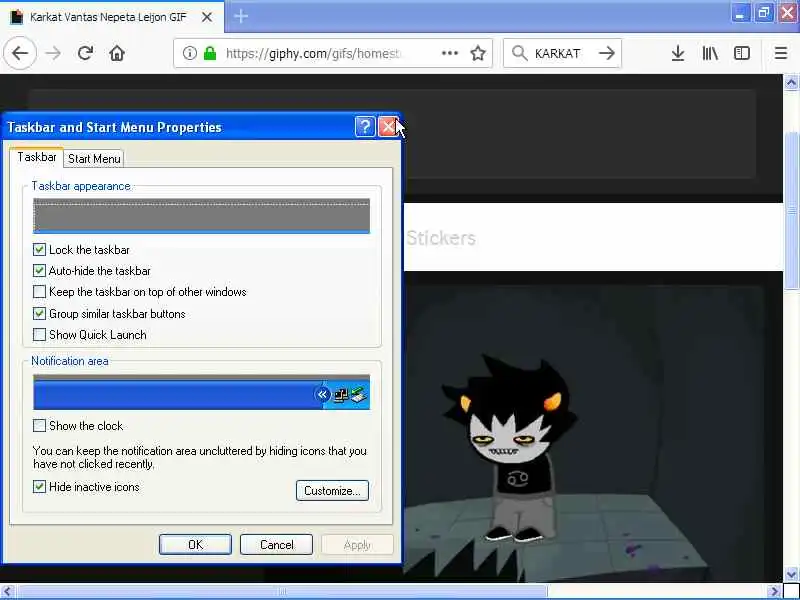This screenshot has height=600, width=800.
Task: Uncheck Lock the taskbar
Action: point(39,249)
